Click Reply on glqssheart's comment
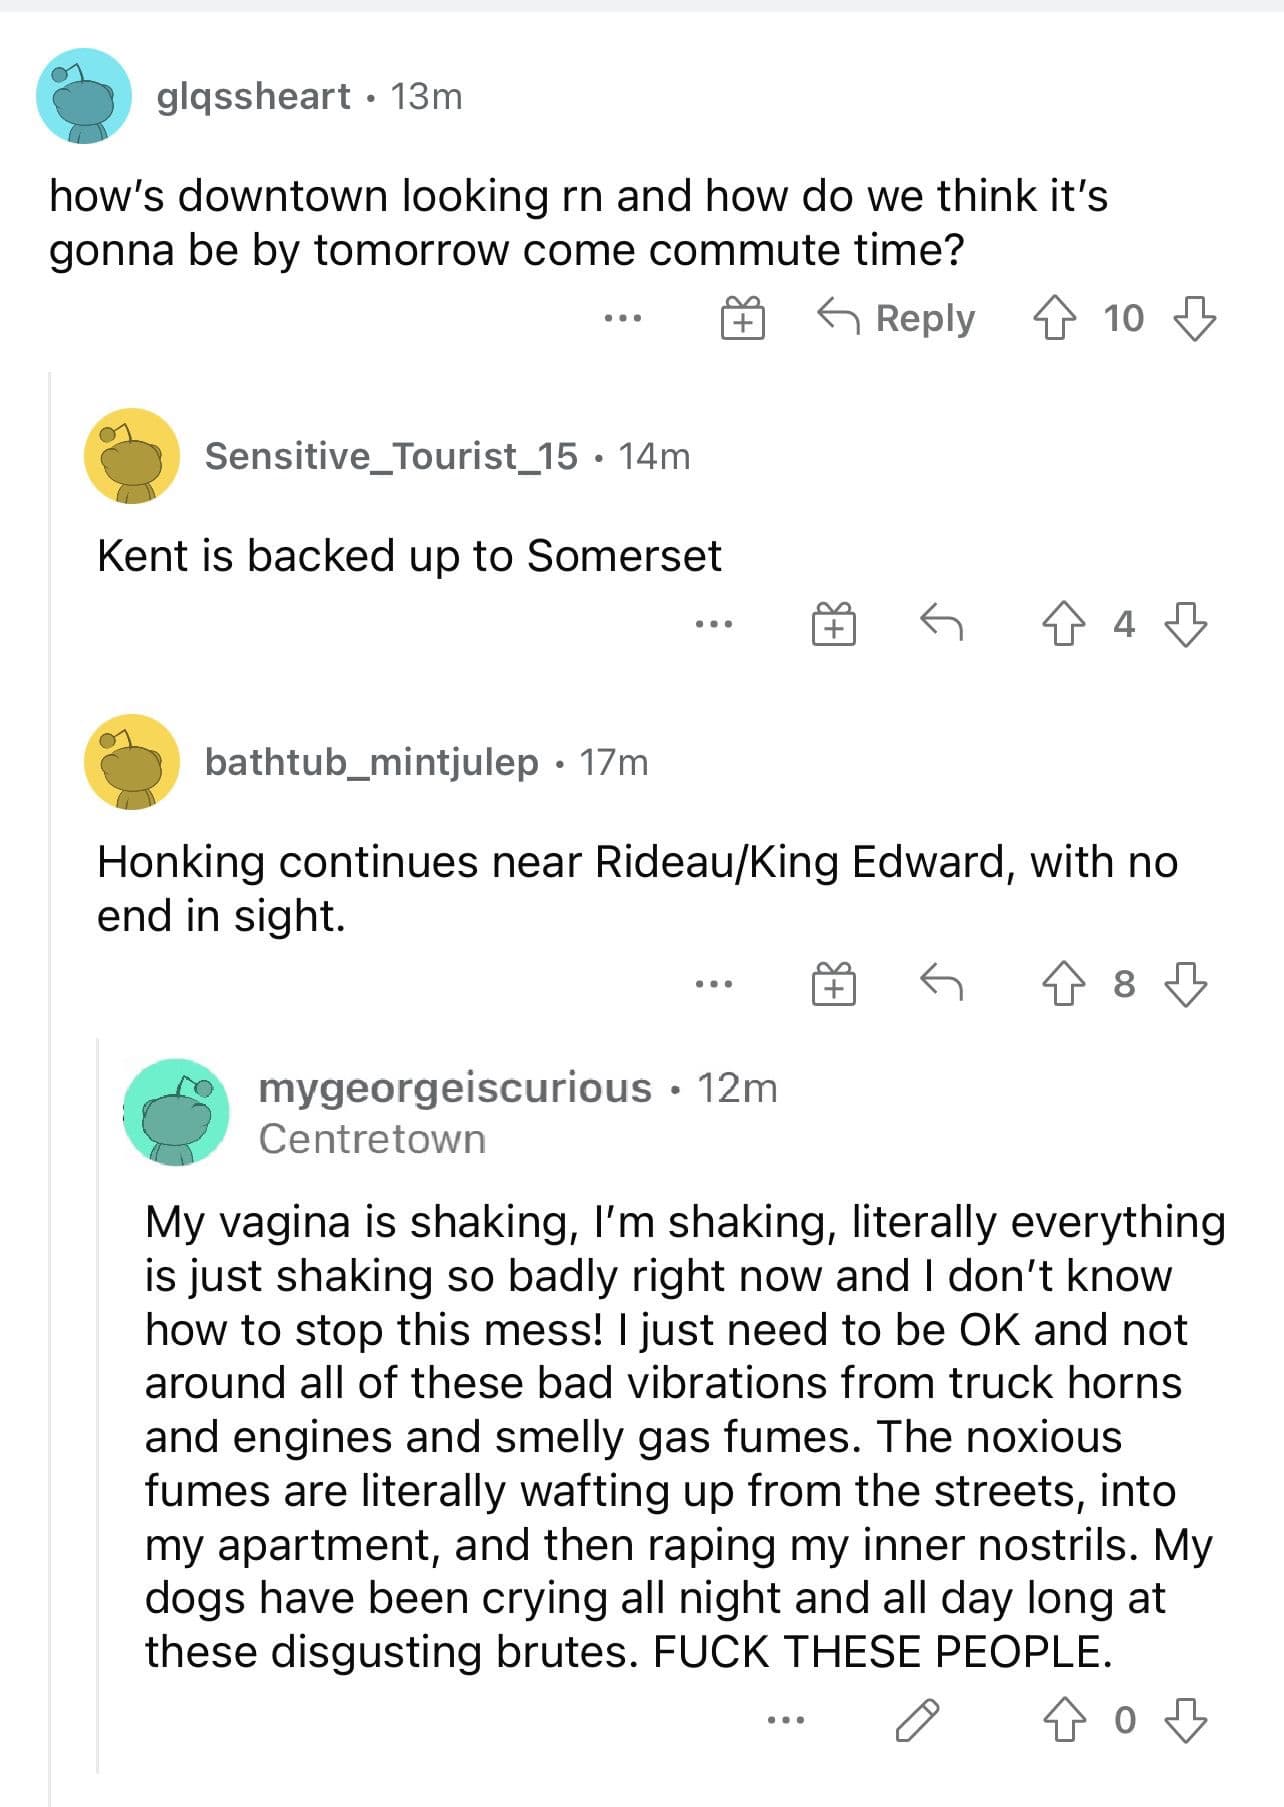This screenshot has height=1807, width=1284. (895, 318)
